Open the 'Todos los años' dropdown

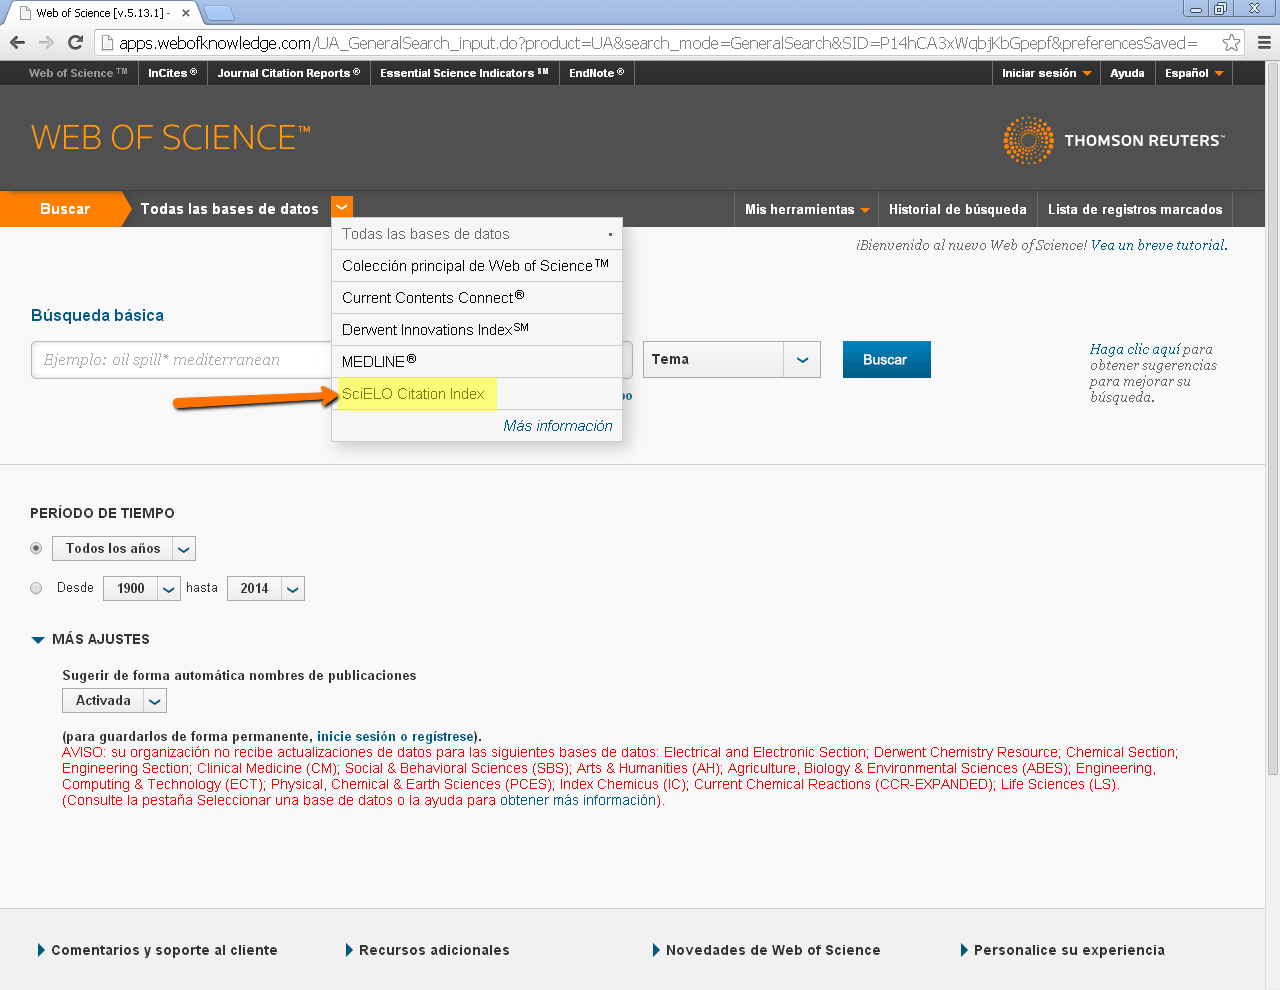pyautogui.click(x=124, y=548)
